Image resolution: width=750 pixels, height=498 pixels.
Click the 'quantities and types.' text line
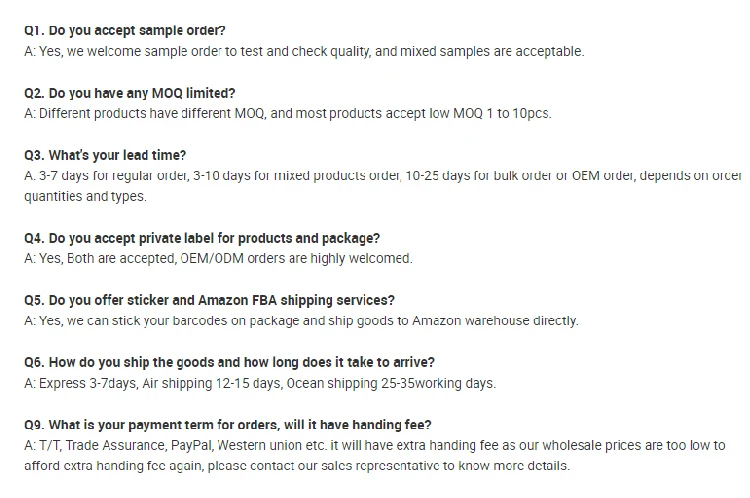[85, 196]
